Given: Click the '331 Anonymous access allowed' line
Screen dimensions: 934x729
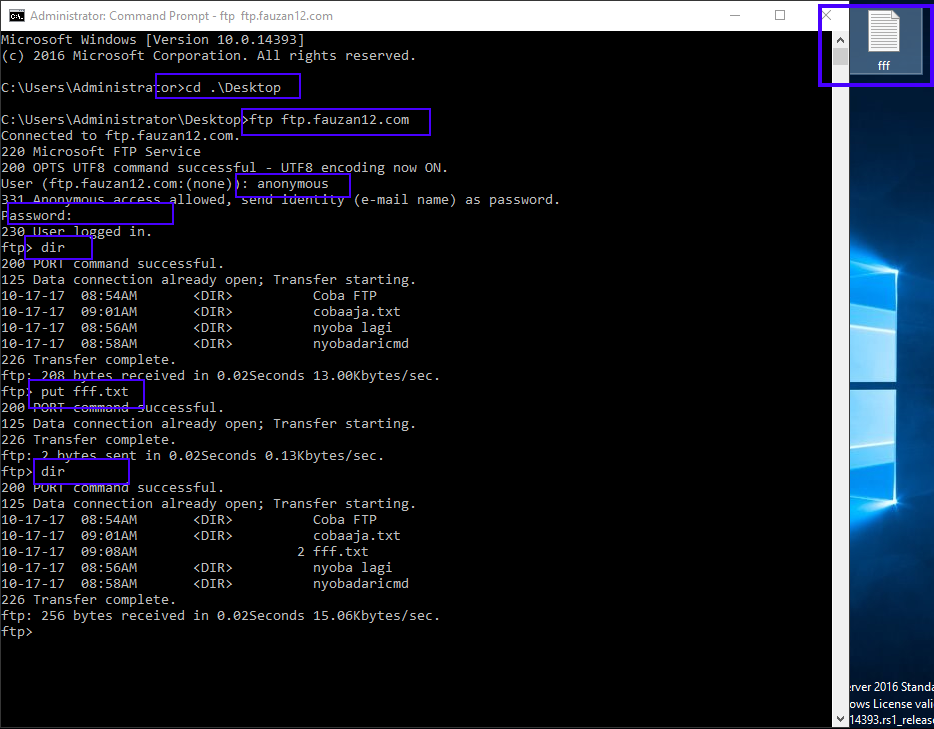Looking at the screenshot, I should [x=281, y=200].
